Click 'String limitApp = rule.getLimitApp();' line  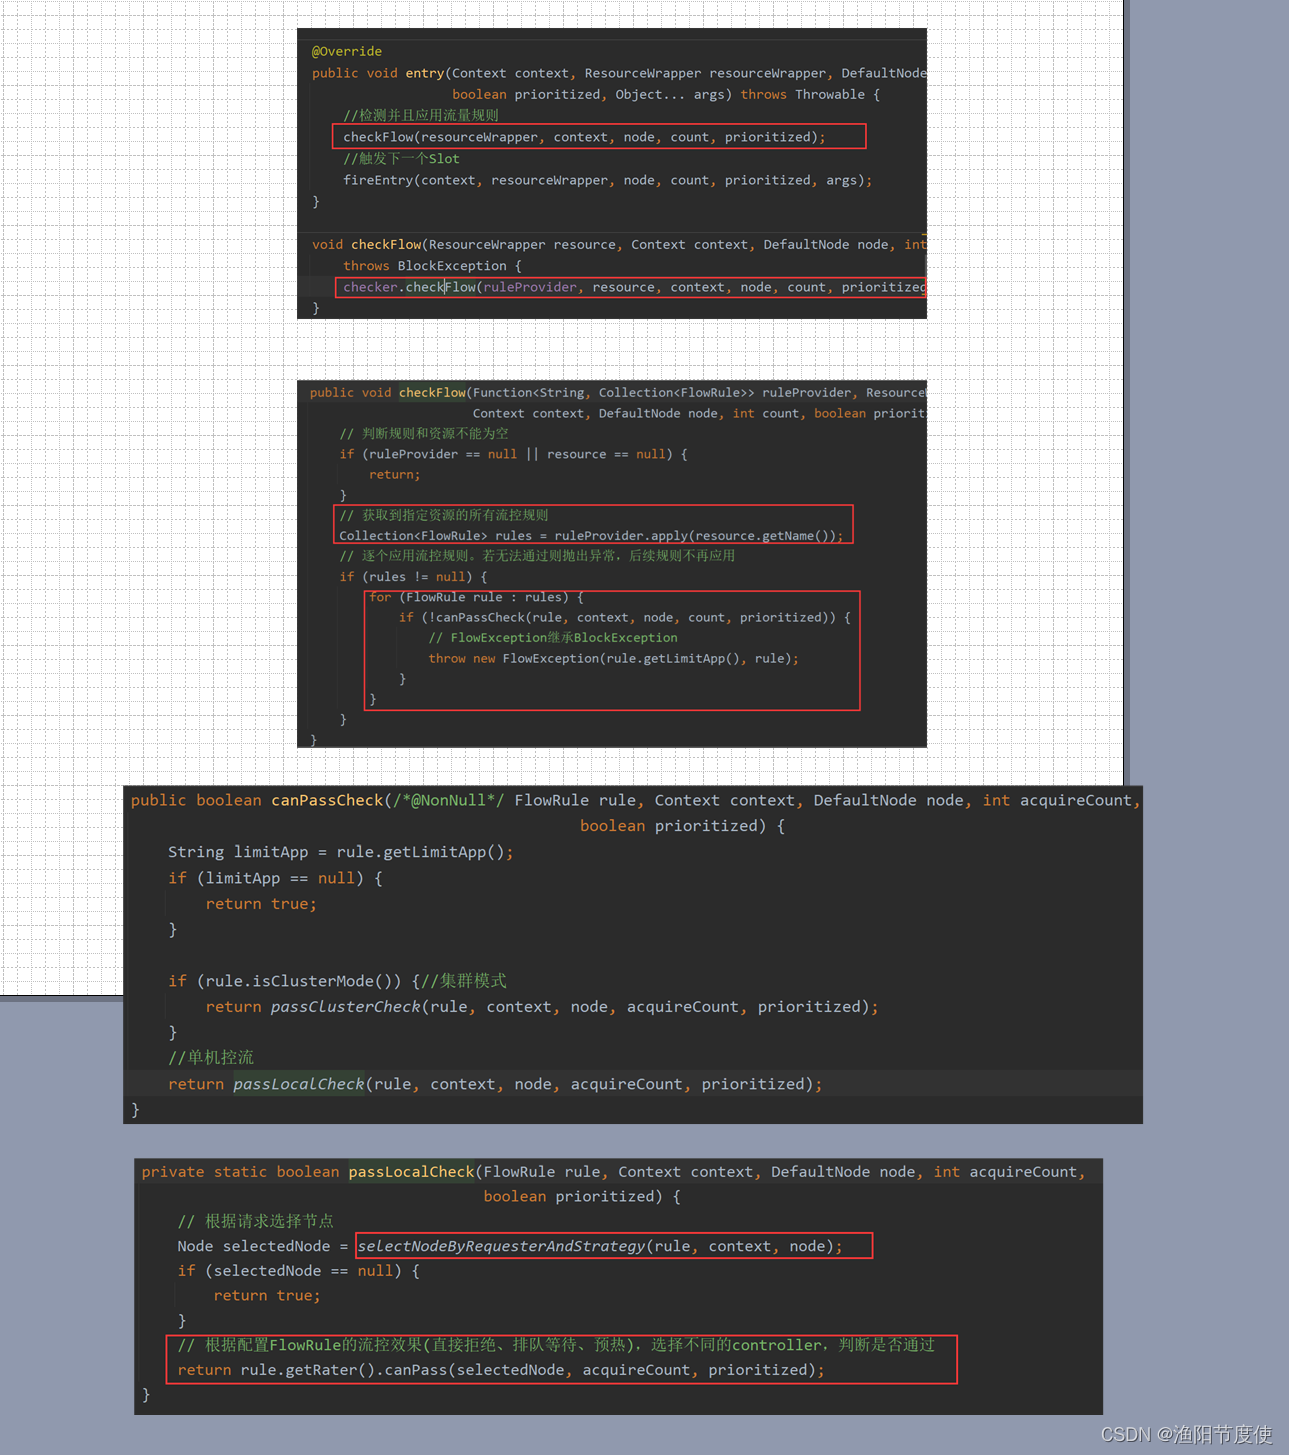340,852
